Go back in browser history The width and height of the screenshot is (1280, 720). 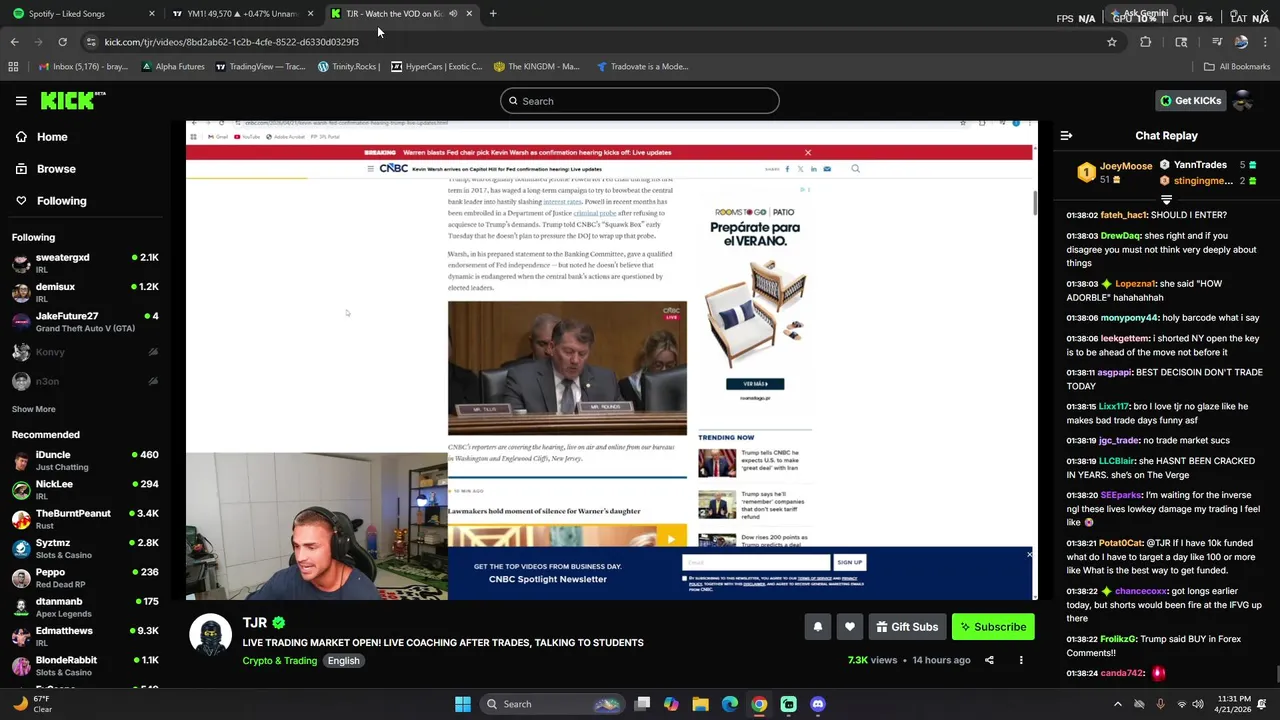pos(14,42)
